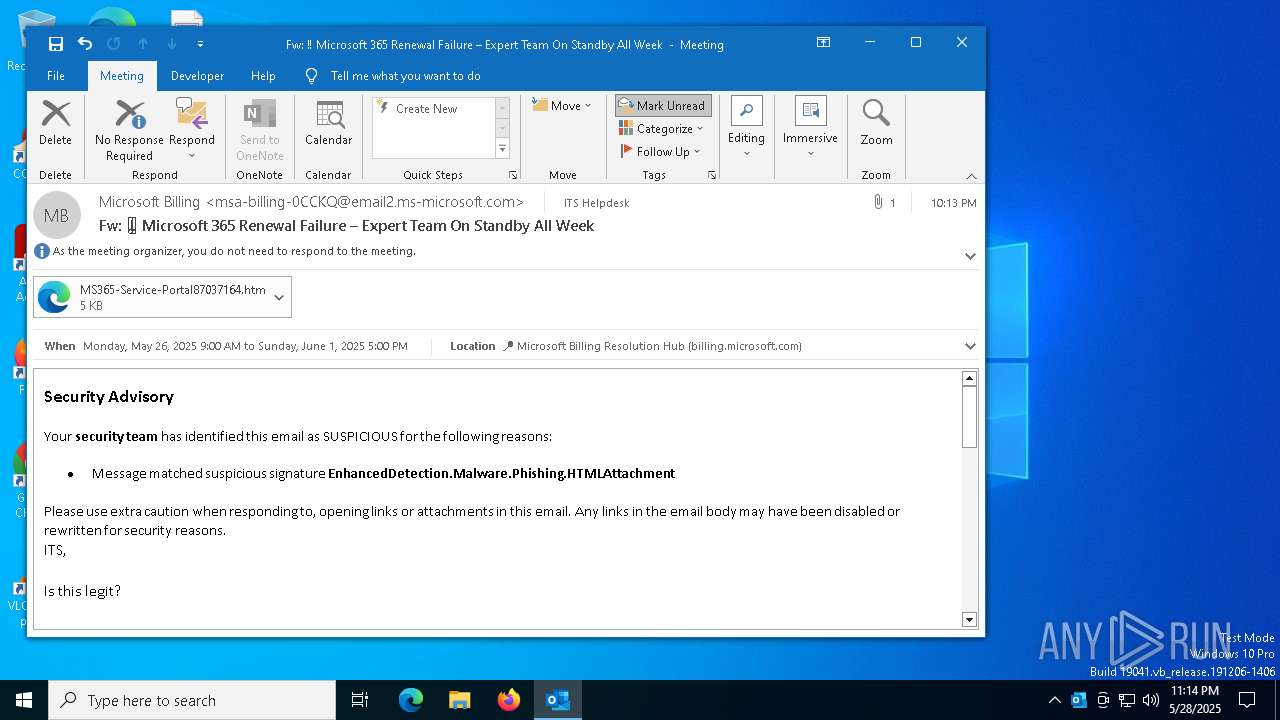Viewport: 1280px width, 720px height.
Task: Open File Explorer from taskbar
Action: tap(459, 700)
